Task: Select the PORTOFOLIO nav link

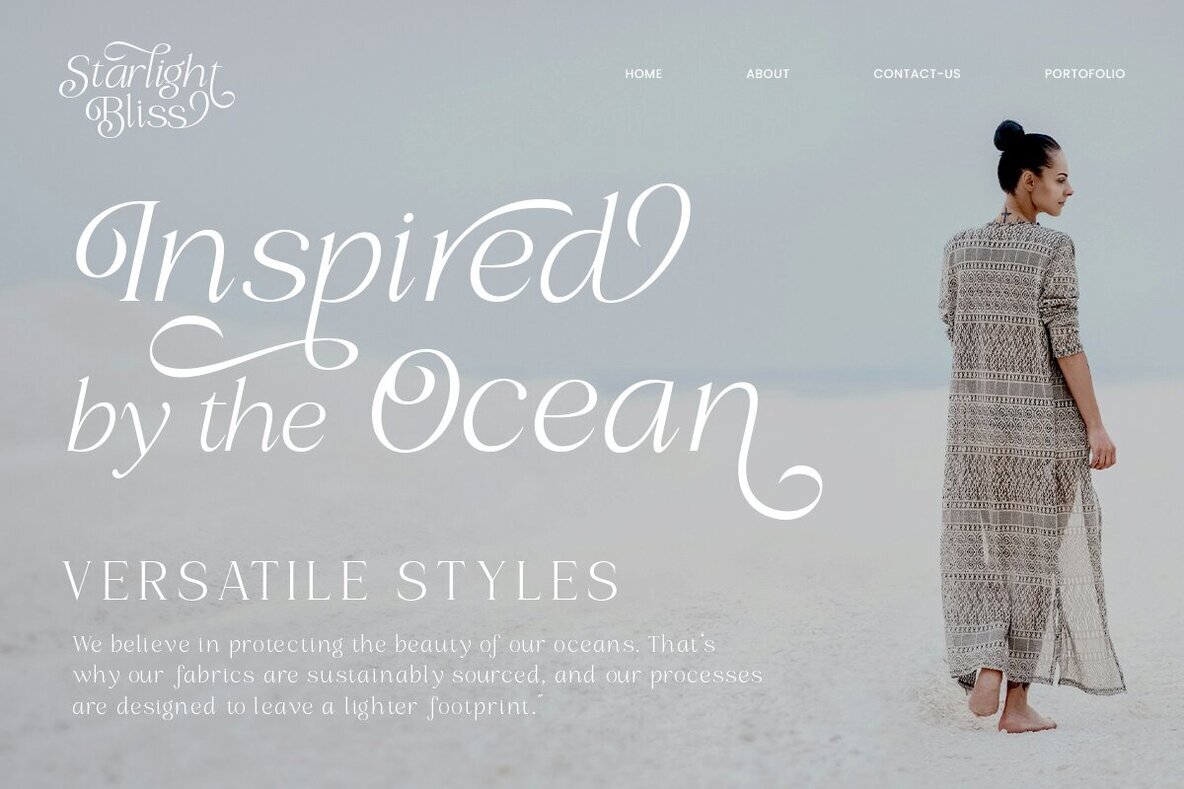Action: point(1084,73)
